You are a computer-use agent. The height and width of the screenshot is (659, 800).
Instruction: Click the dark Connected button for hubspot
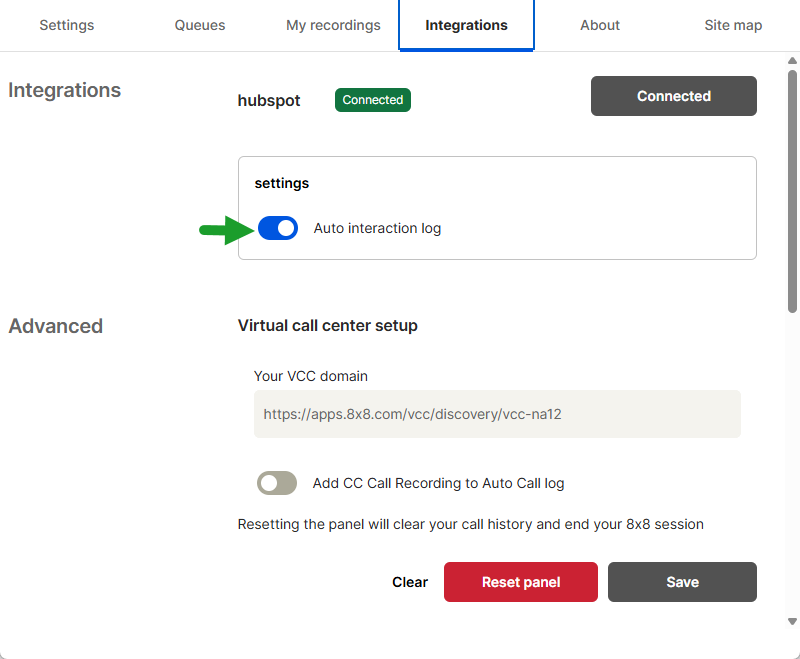(x=673, y=96)
